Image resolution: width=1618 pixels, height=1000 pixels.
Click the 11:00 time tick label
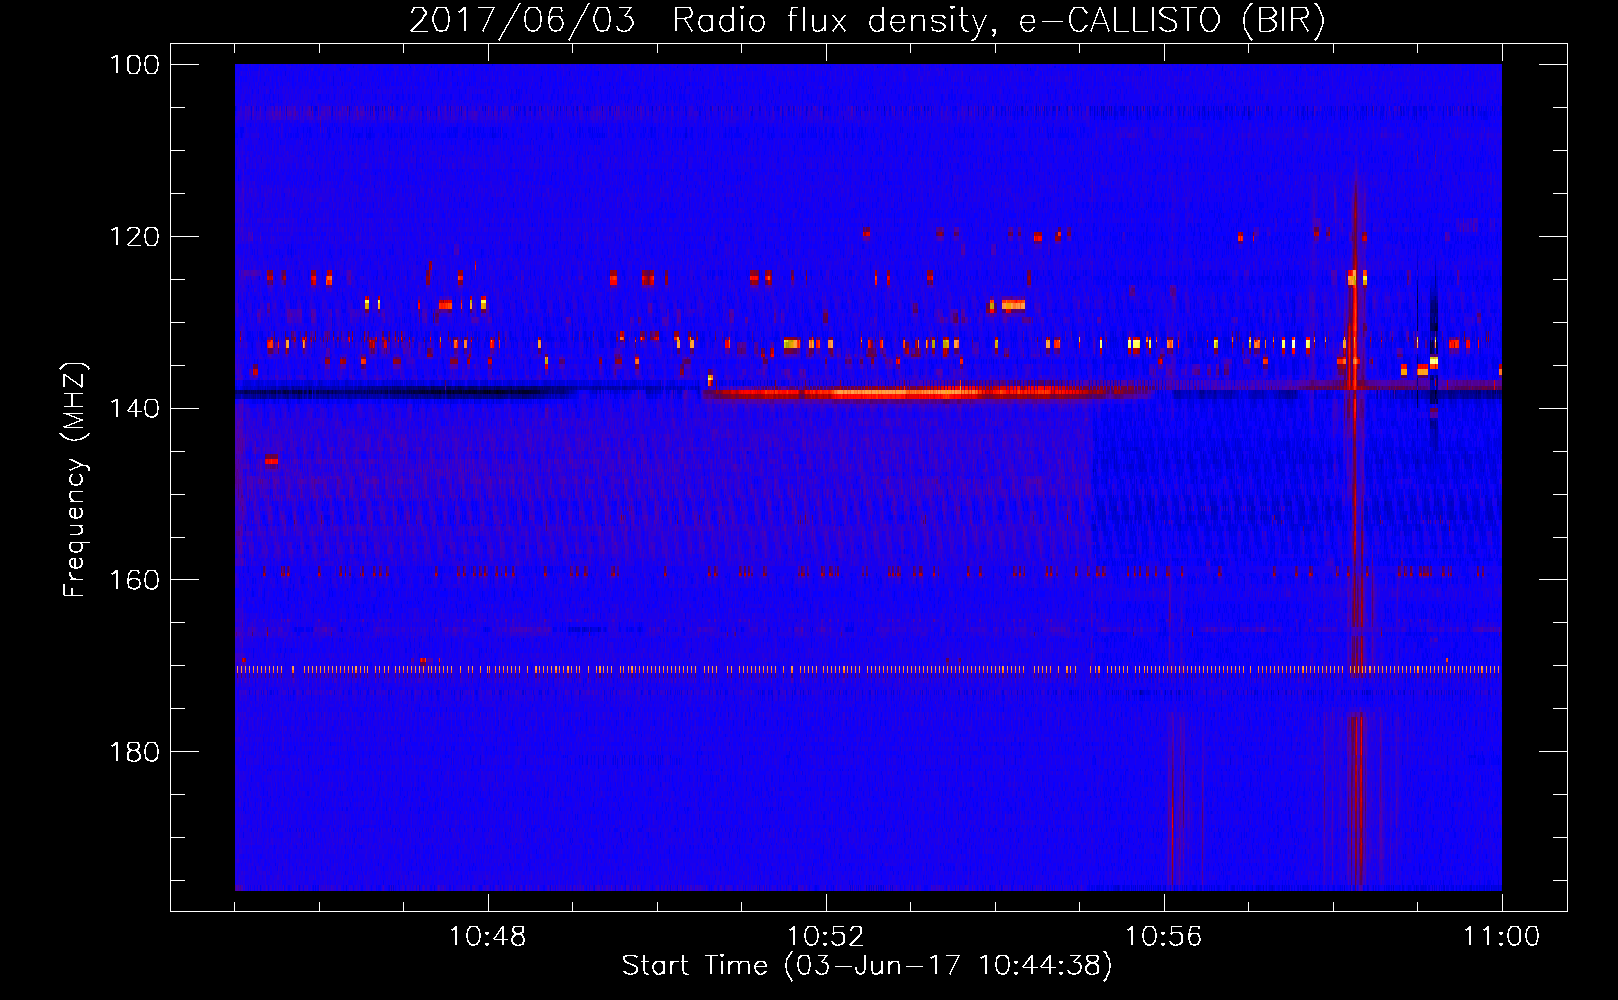[1501, 937]
